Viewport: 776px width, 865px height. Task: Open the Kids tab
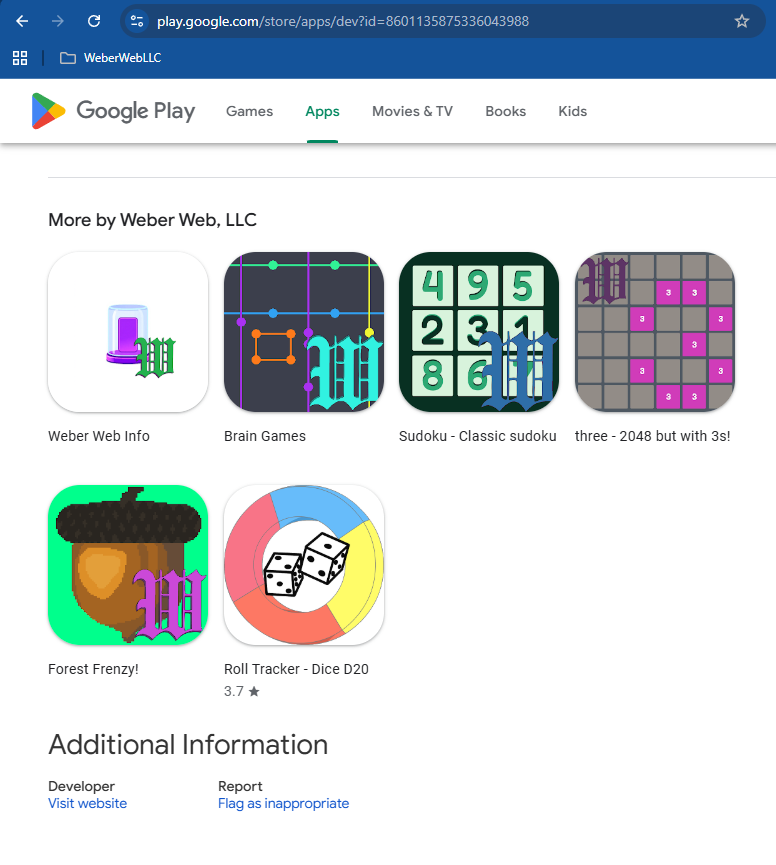point(572,111)
